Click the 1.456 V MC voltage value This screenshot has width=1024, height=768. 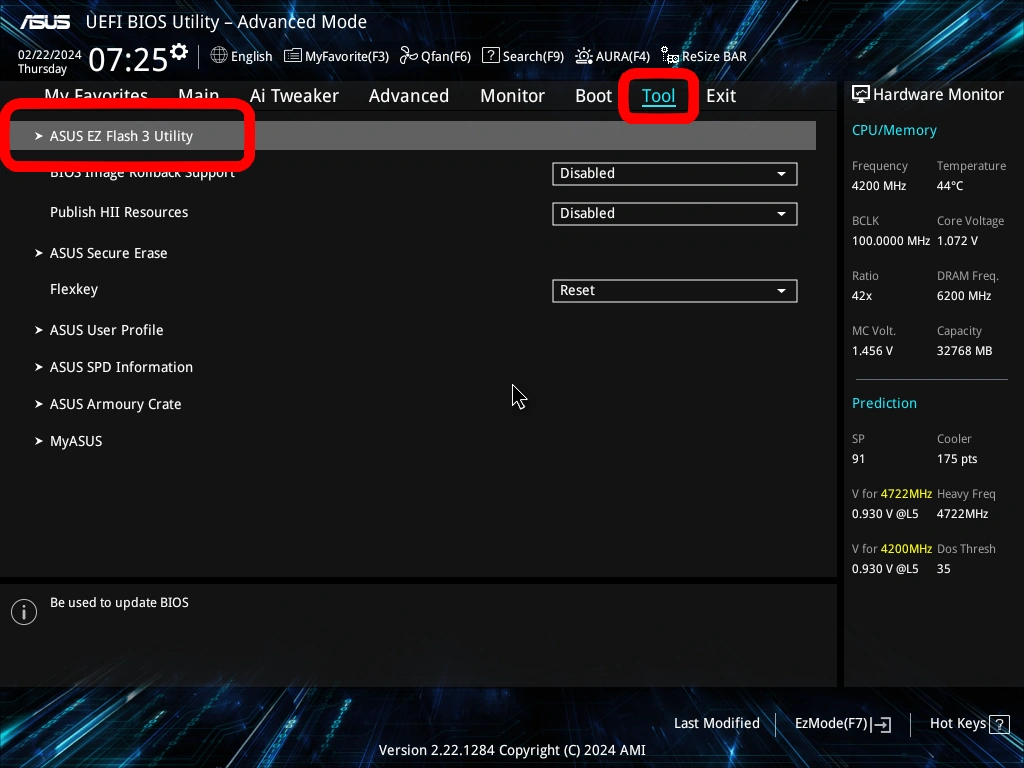[x=872, y=351]
